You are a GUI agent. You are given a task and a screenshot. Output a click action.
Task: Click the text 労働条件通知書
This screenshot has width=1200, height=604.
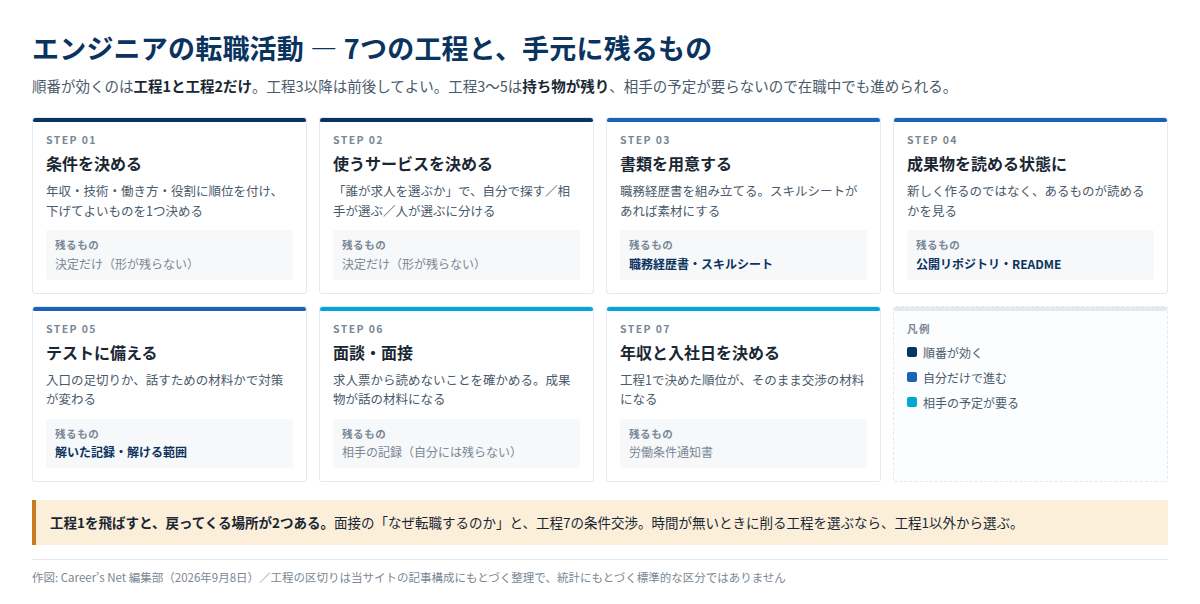click(671, 452)
